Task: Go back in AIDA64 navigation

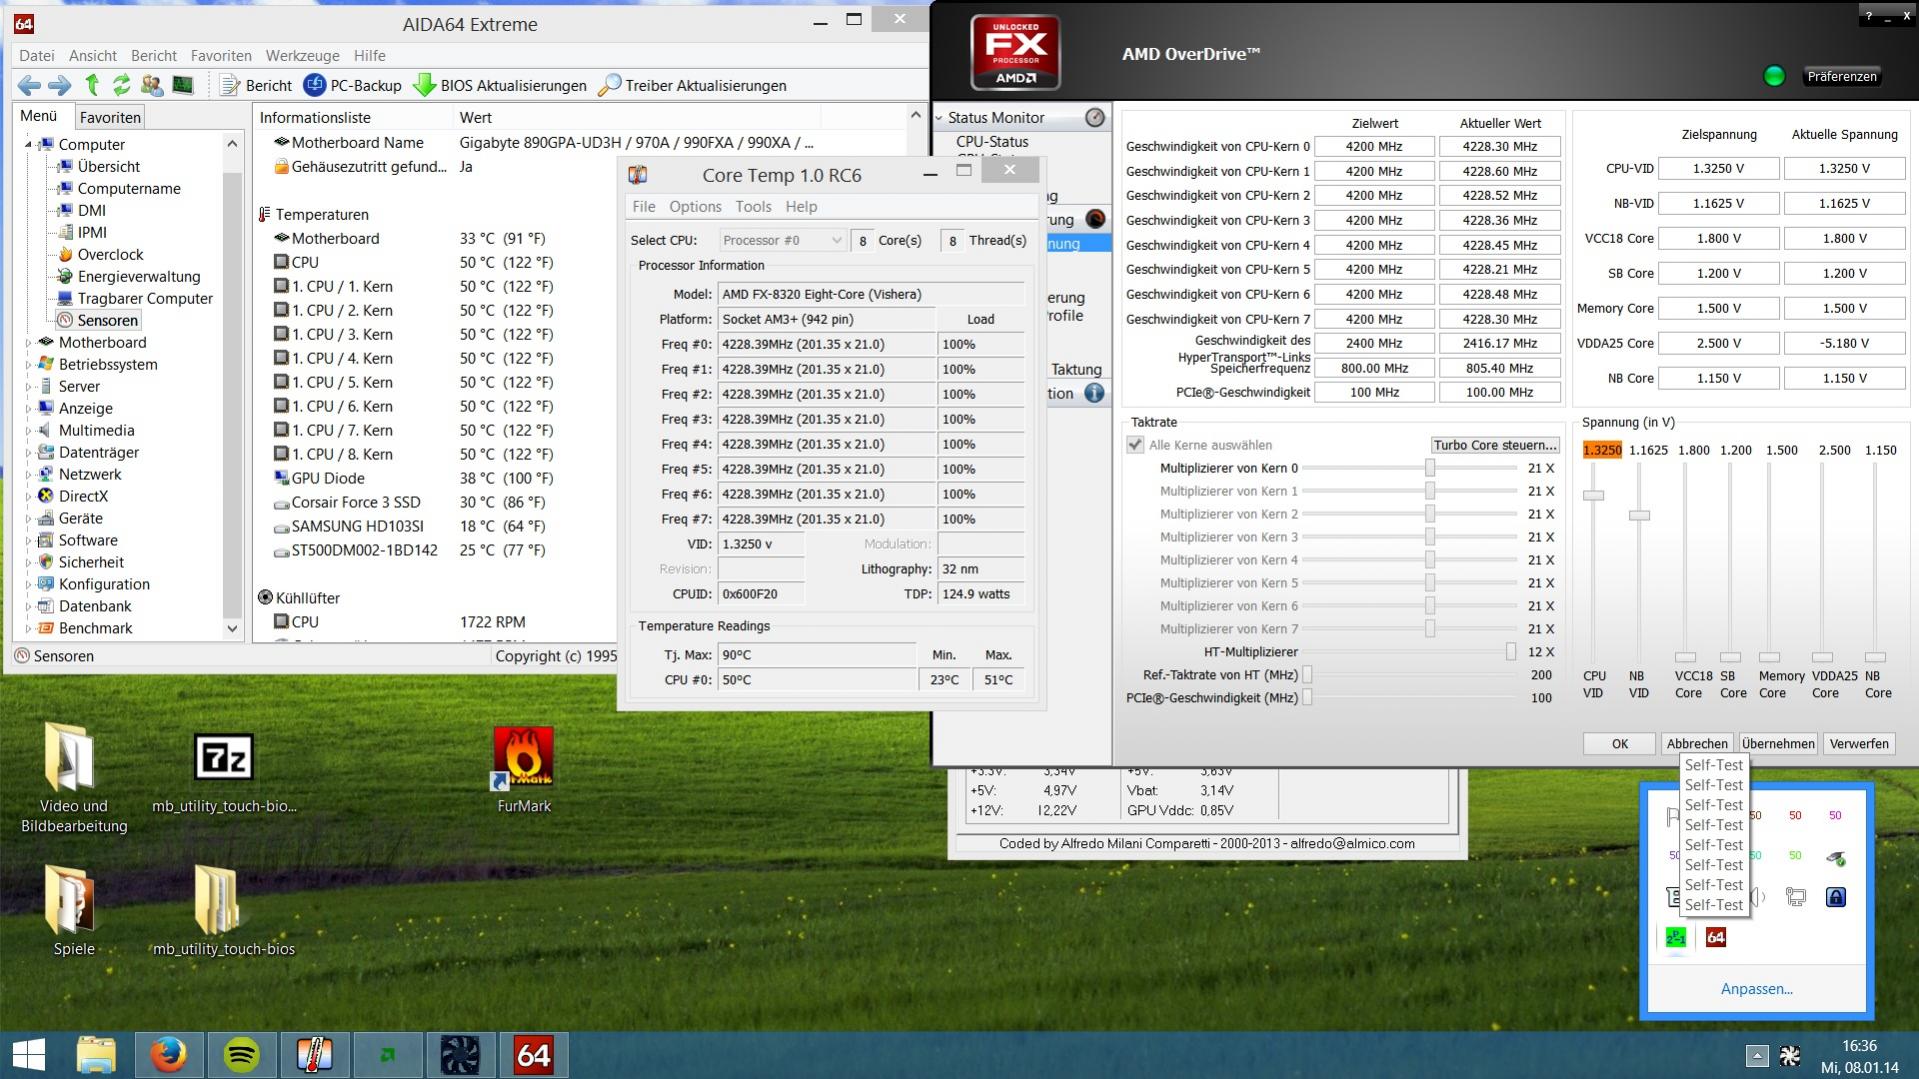Action: coord(29,86)
